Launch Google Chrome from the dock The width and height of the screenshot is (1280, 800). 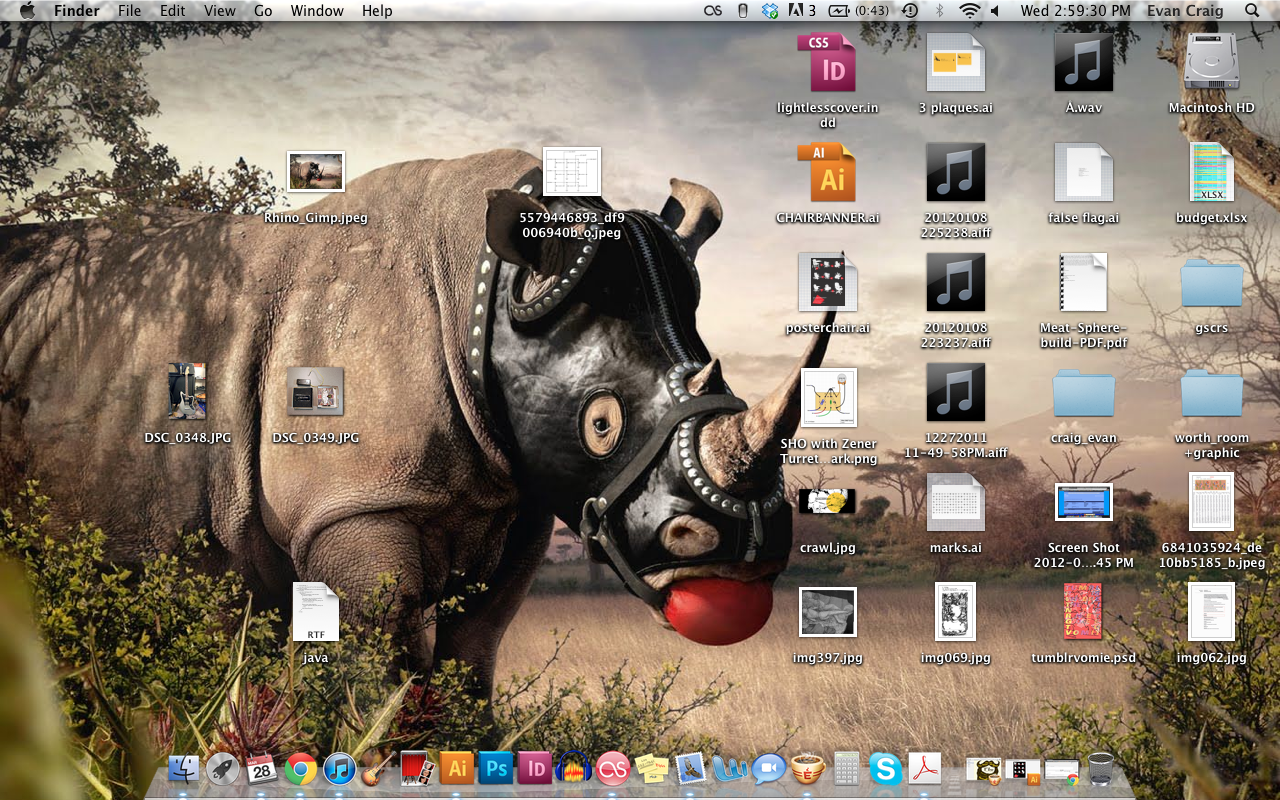click(301, 768)
